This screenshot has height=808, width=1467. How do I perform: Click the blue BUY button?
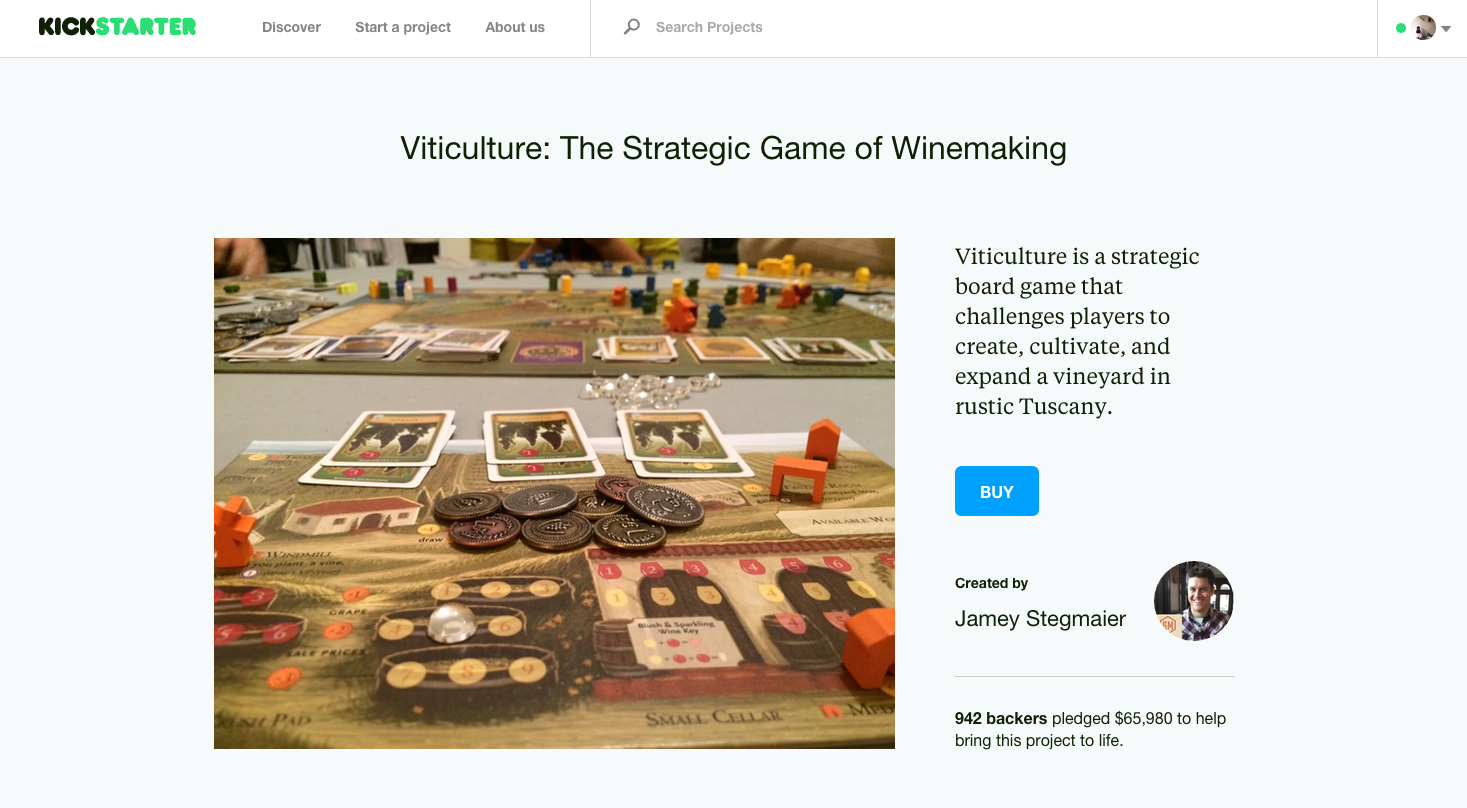(x=997, y=491)
